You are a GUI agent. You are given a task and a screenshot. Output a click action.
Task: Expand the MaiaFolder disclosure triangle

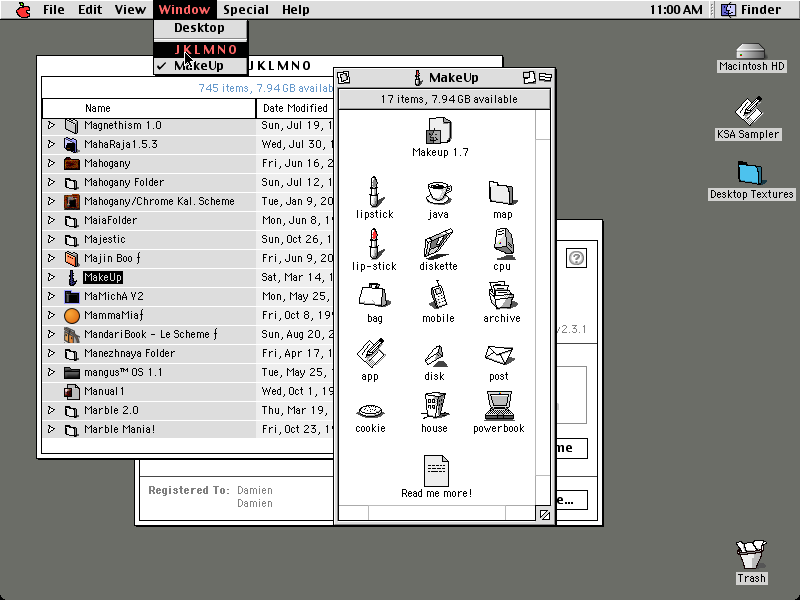pos(51,220)
